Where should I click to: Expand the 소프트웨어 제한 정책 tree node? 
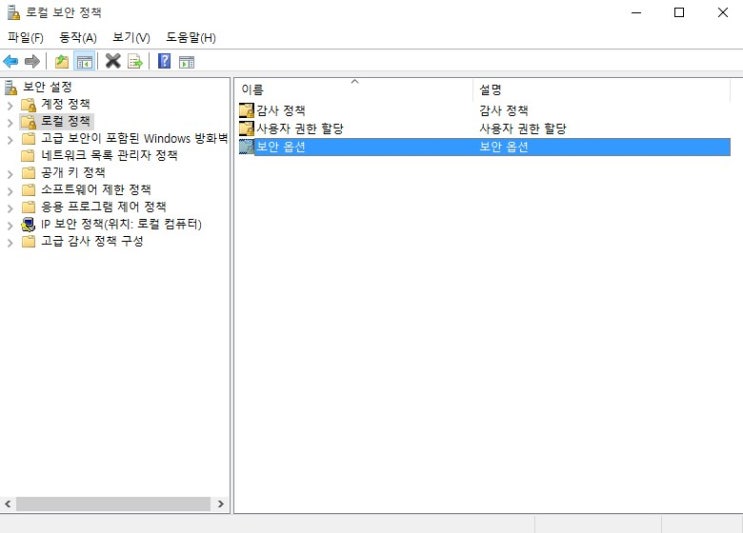click(10, 191)
